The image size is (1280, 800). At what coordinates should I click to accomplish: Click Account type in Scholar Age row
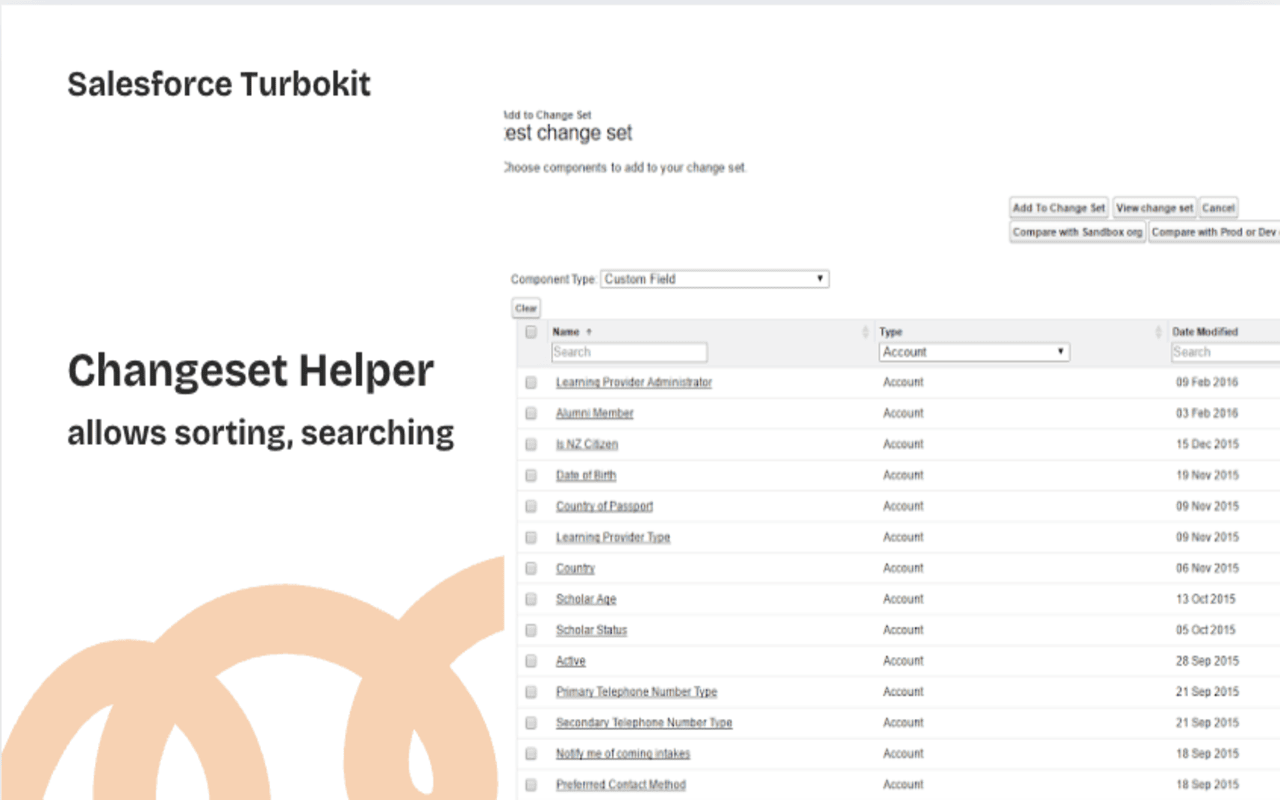[903, 600]
